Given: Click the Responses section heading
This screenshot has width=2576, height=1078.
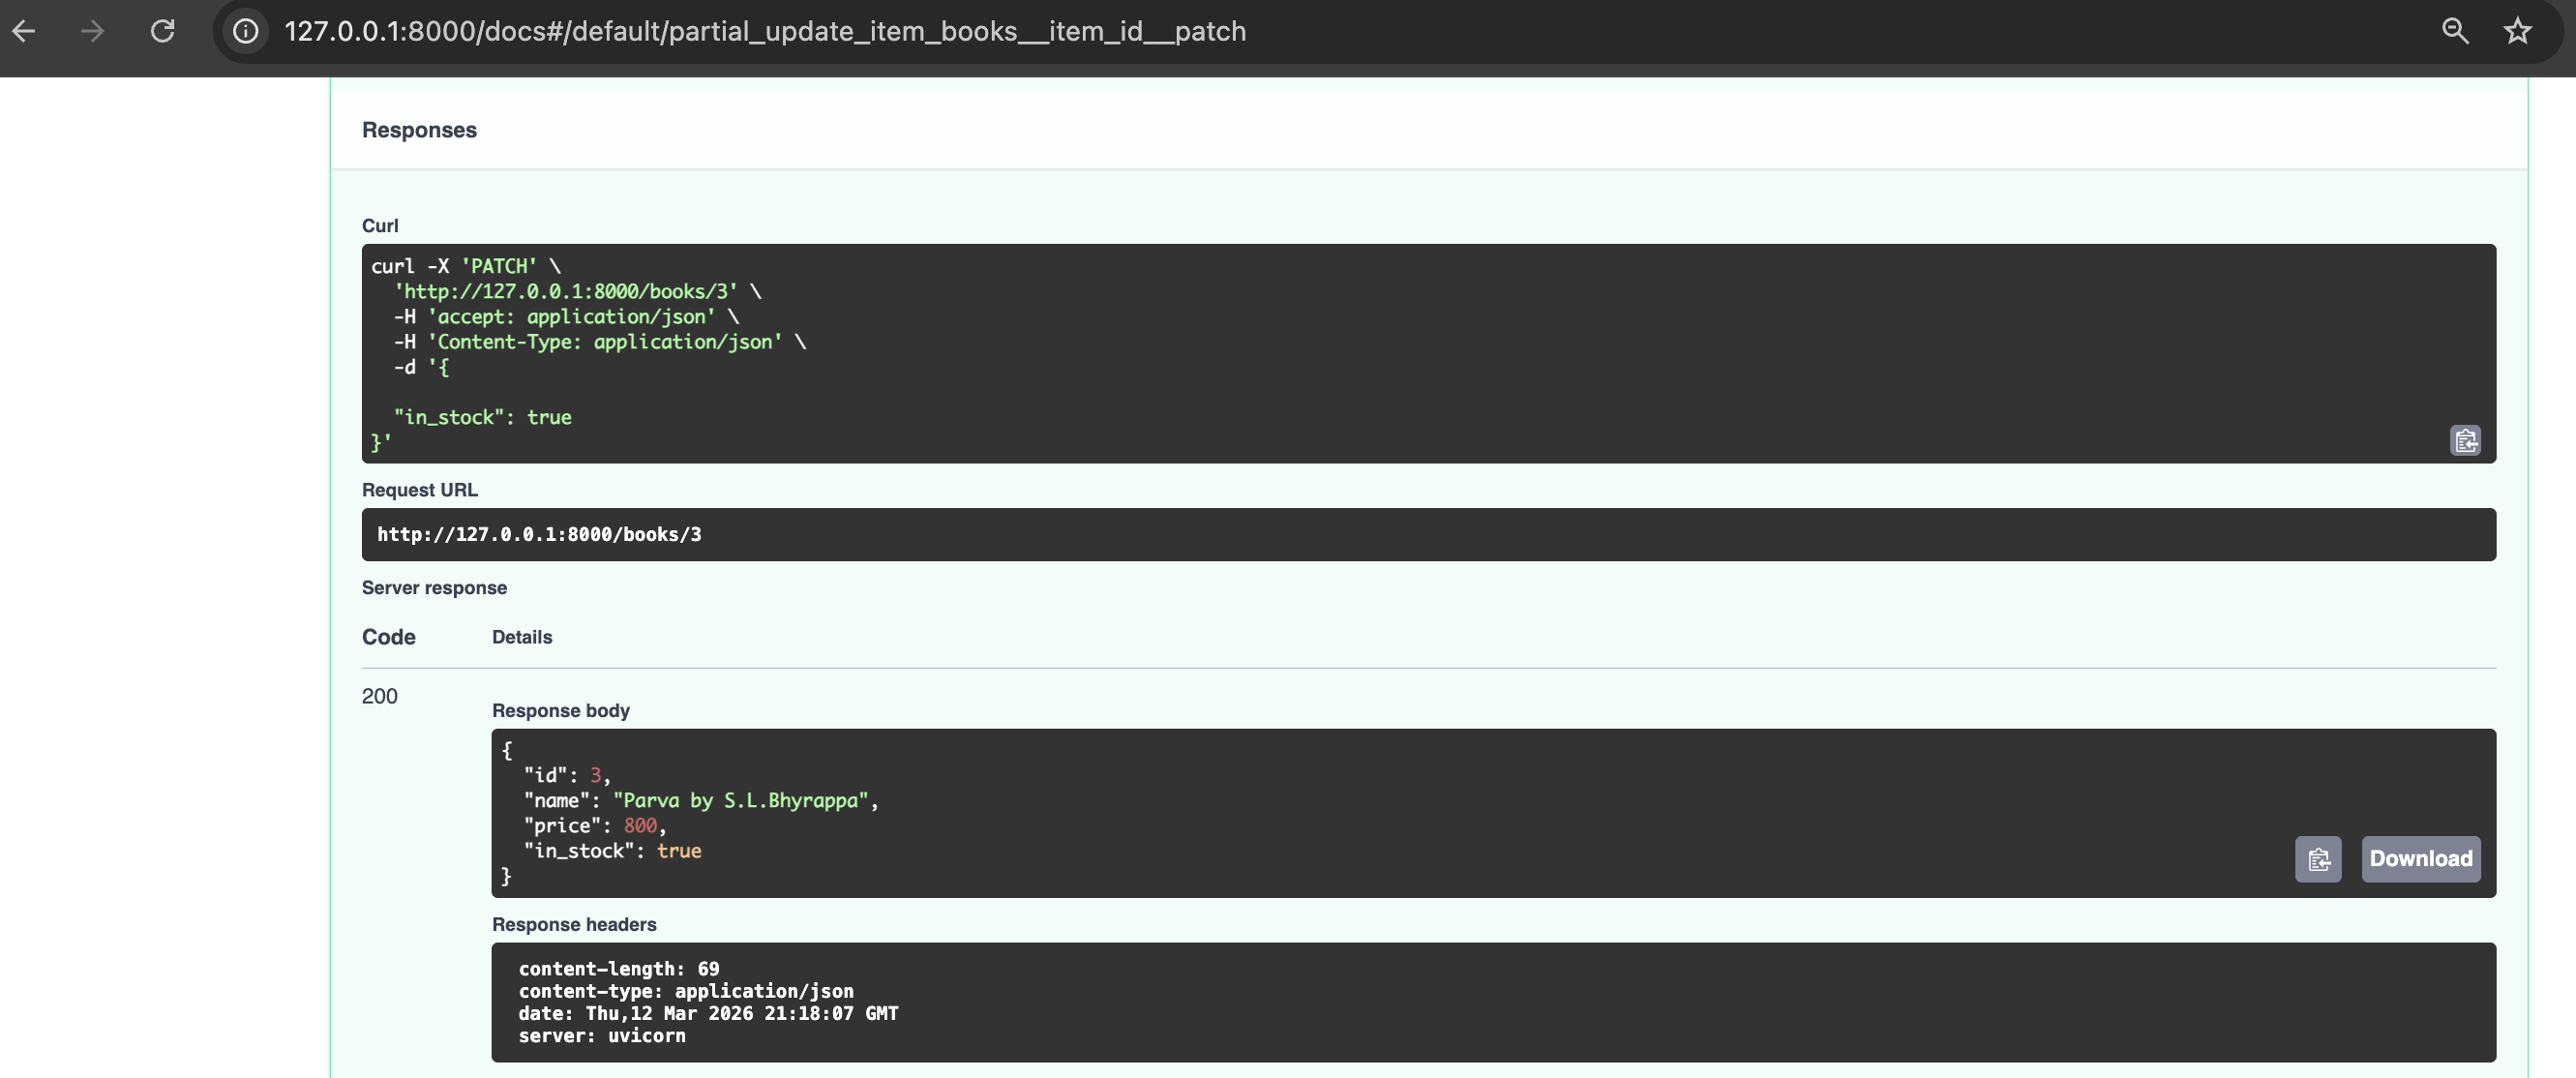Looking at the screenshot, I should coord(419,129).
